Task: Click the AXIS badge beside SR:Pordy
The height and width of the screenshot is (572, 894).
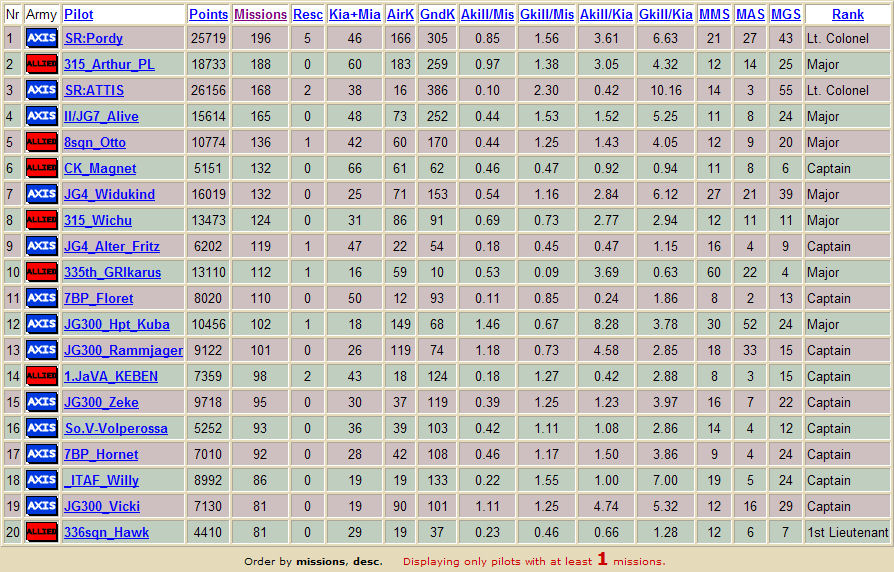Action: point(42,38)
